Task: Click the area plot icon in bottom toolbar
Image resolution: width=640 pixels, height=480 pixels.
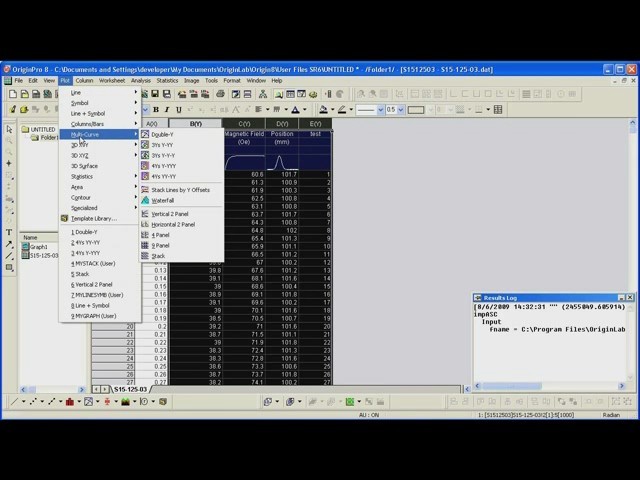Action: pyautogui.click(x=125, y=402)
